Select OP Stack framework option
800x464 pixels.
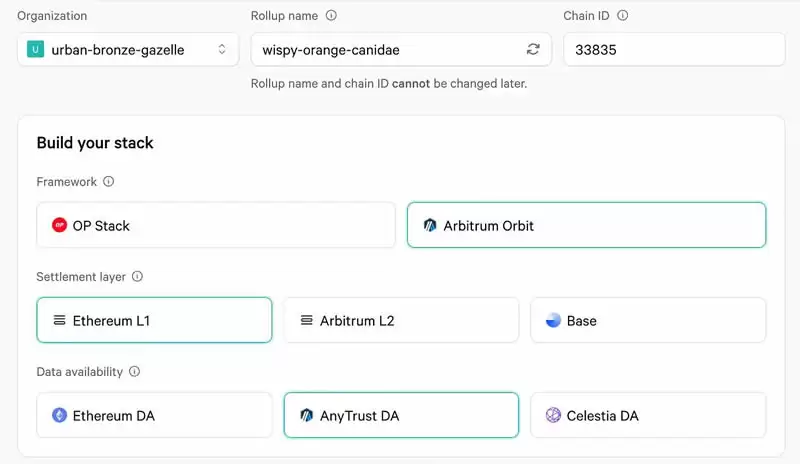[x=216, y=225]
